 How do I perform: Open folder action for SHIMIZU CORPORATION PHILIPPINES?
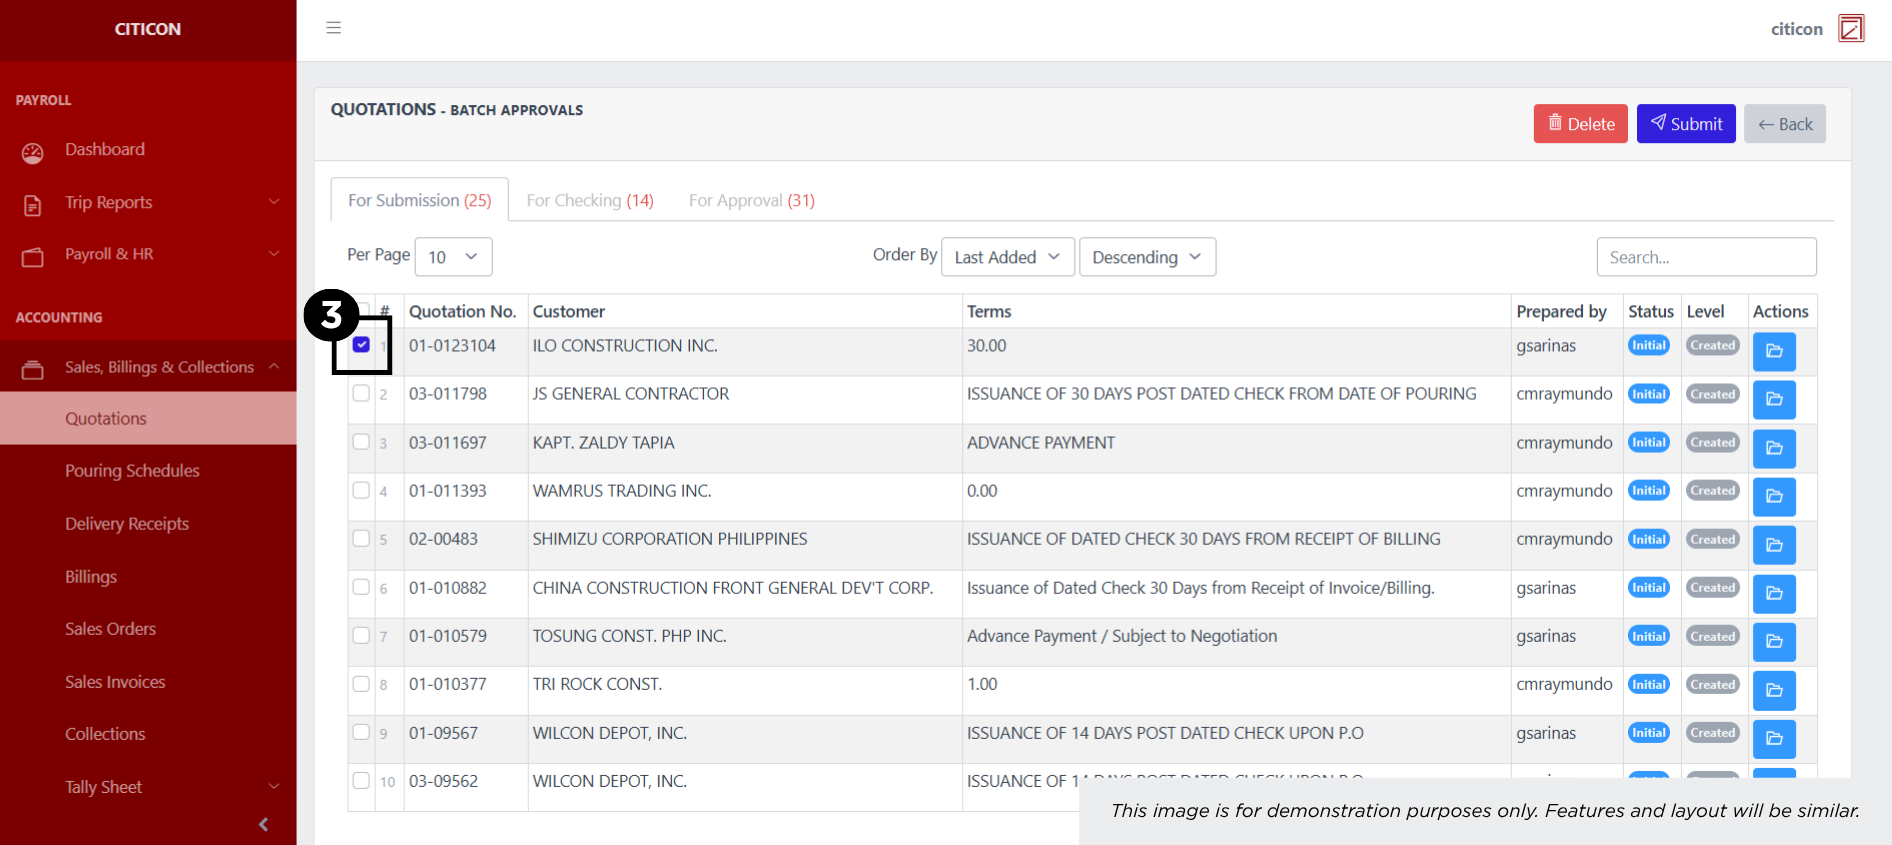(x=1773, y=545)
